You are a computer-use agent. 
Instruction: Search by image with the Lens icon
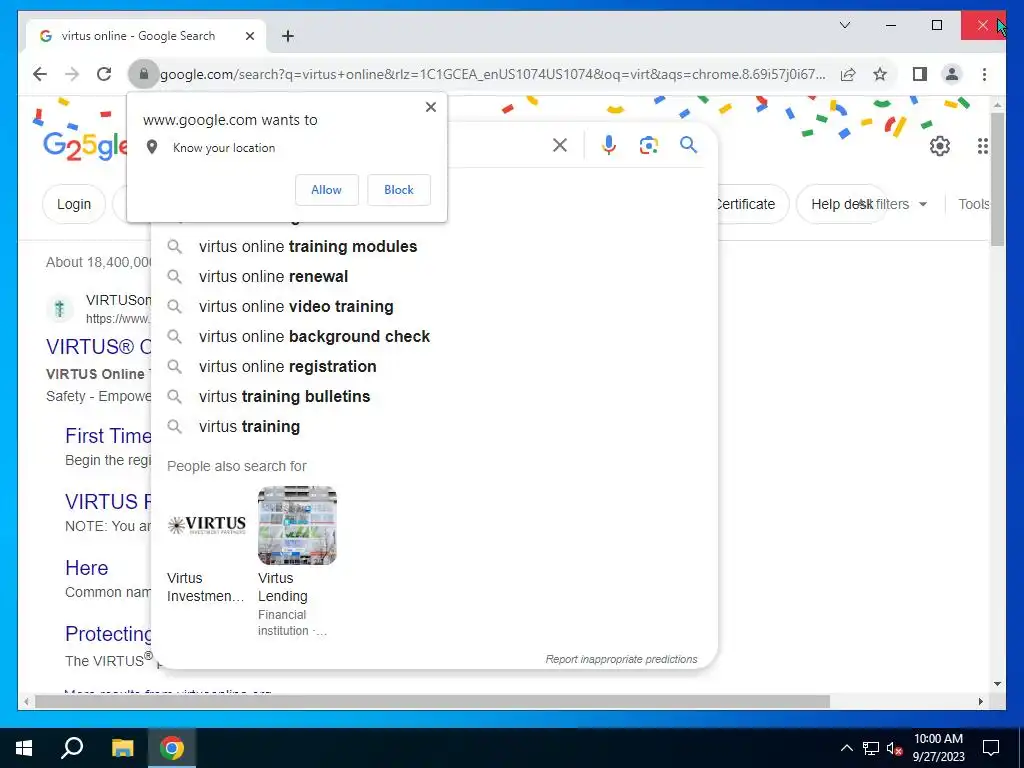pyautogui.click(x=648, y=145)
